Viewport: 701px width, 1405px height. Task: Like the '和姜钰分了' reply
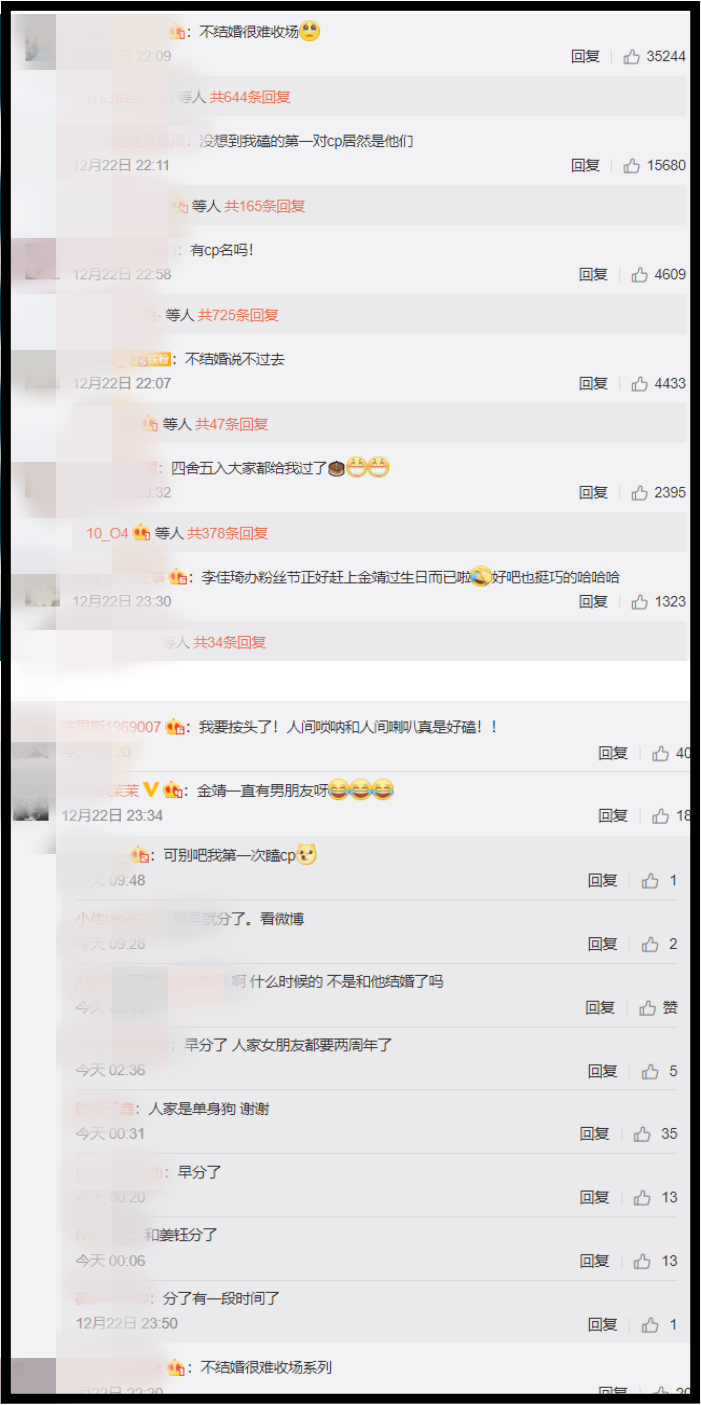642,1261
